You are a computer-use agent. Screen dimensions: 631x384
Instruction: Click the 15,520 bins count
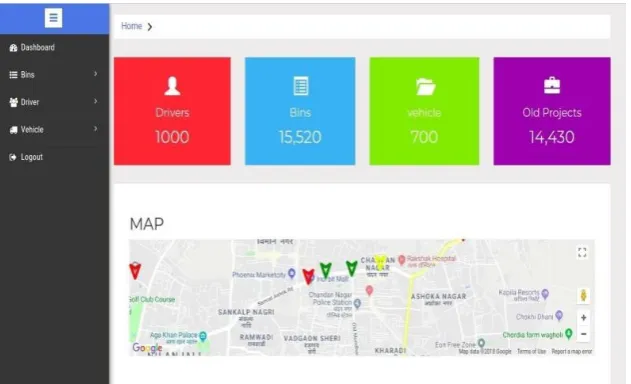pyautogui.click(x=300, y=137)
